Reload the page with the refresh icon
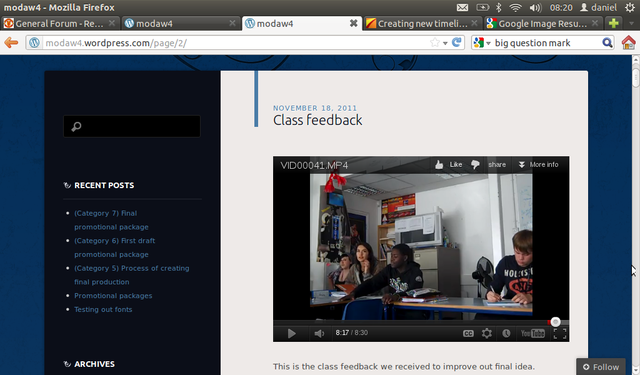Image resolution: width=640 pixels, height=375 pixels. click(457, 42)
